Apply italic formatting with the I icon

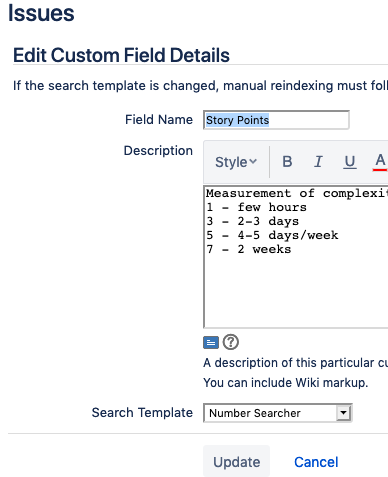(x=318, y=162)
